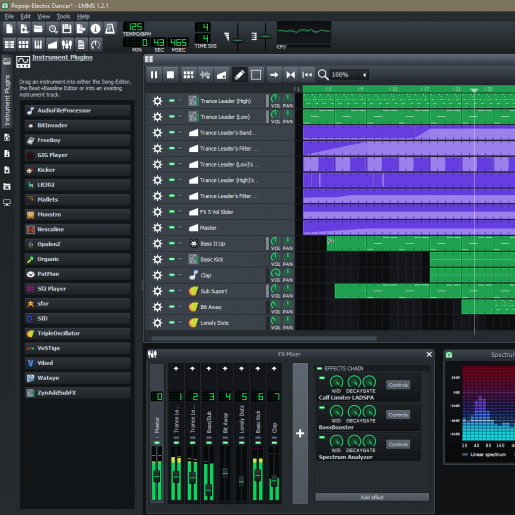Open track actions gear for Clap
This screenshot has height=515, width=515.
157,275
